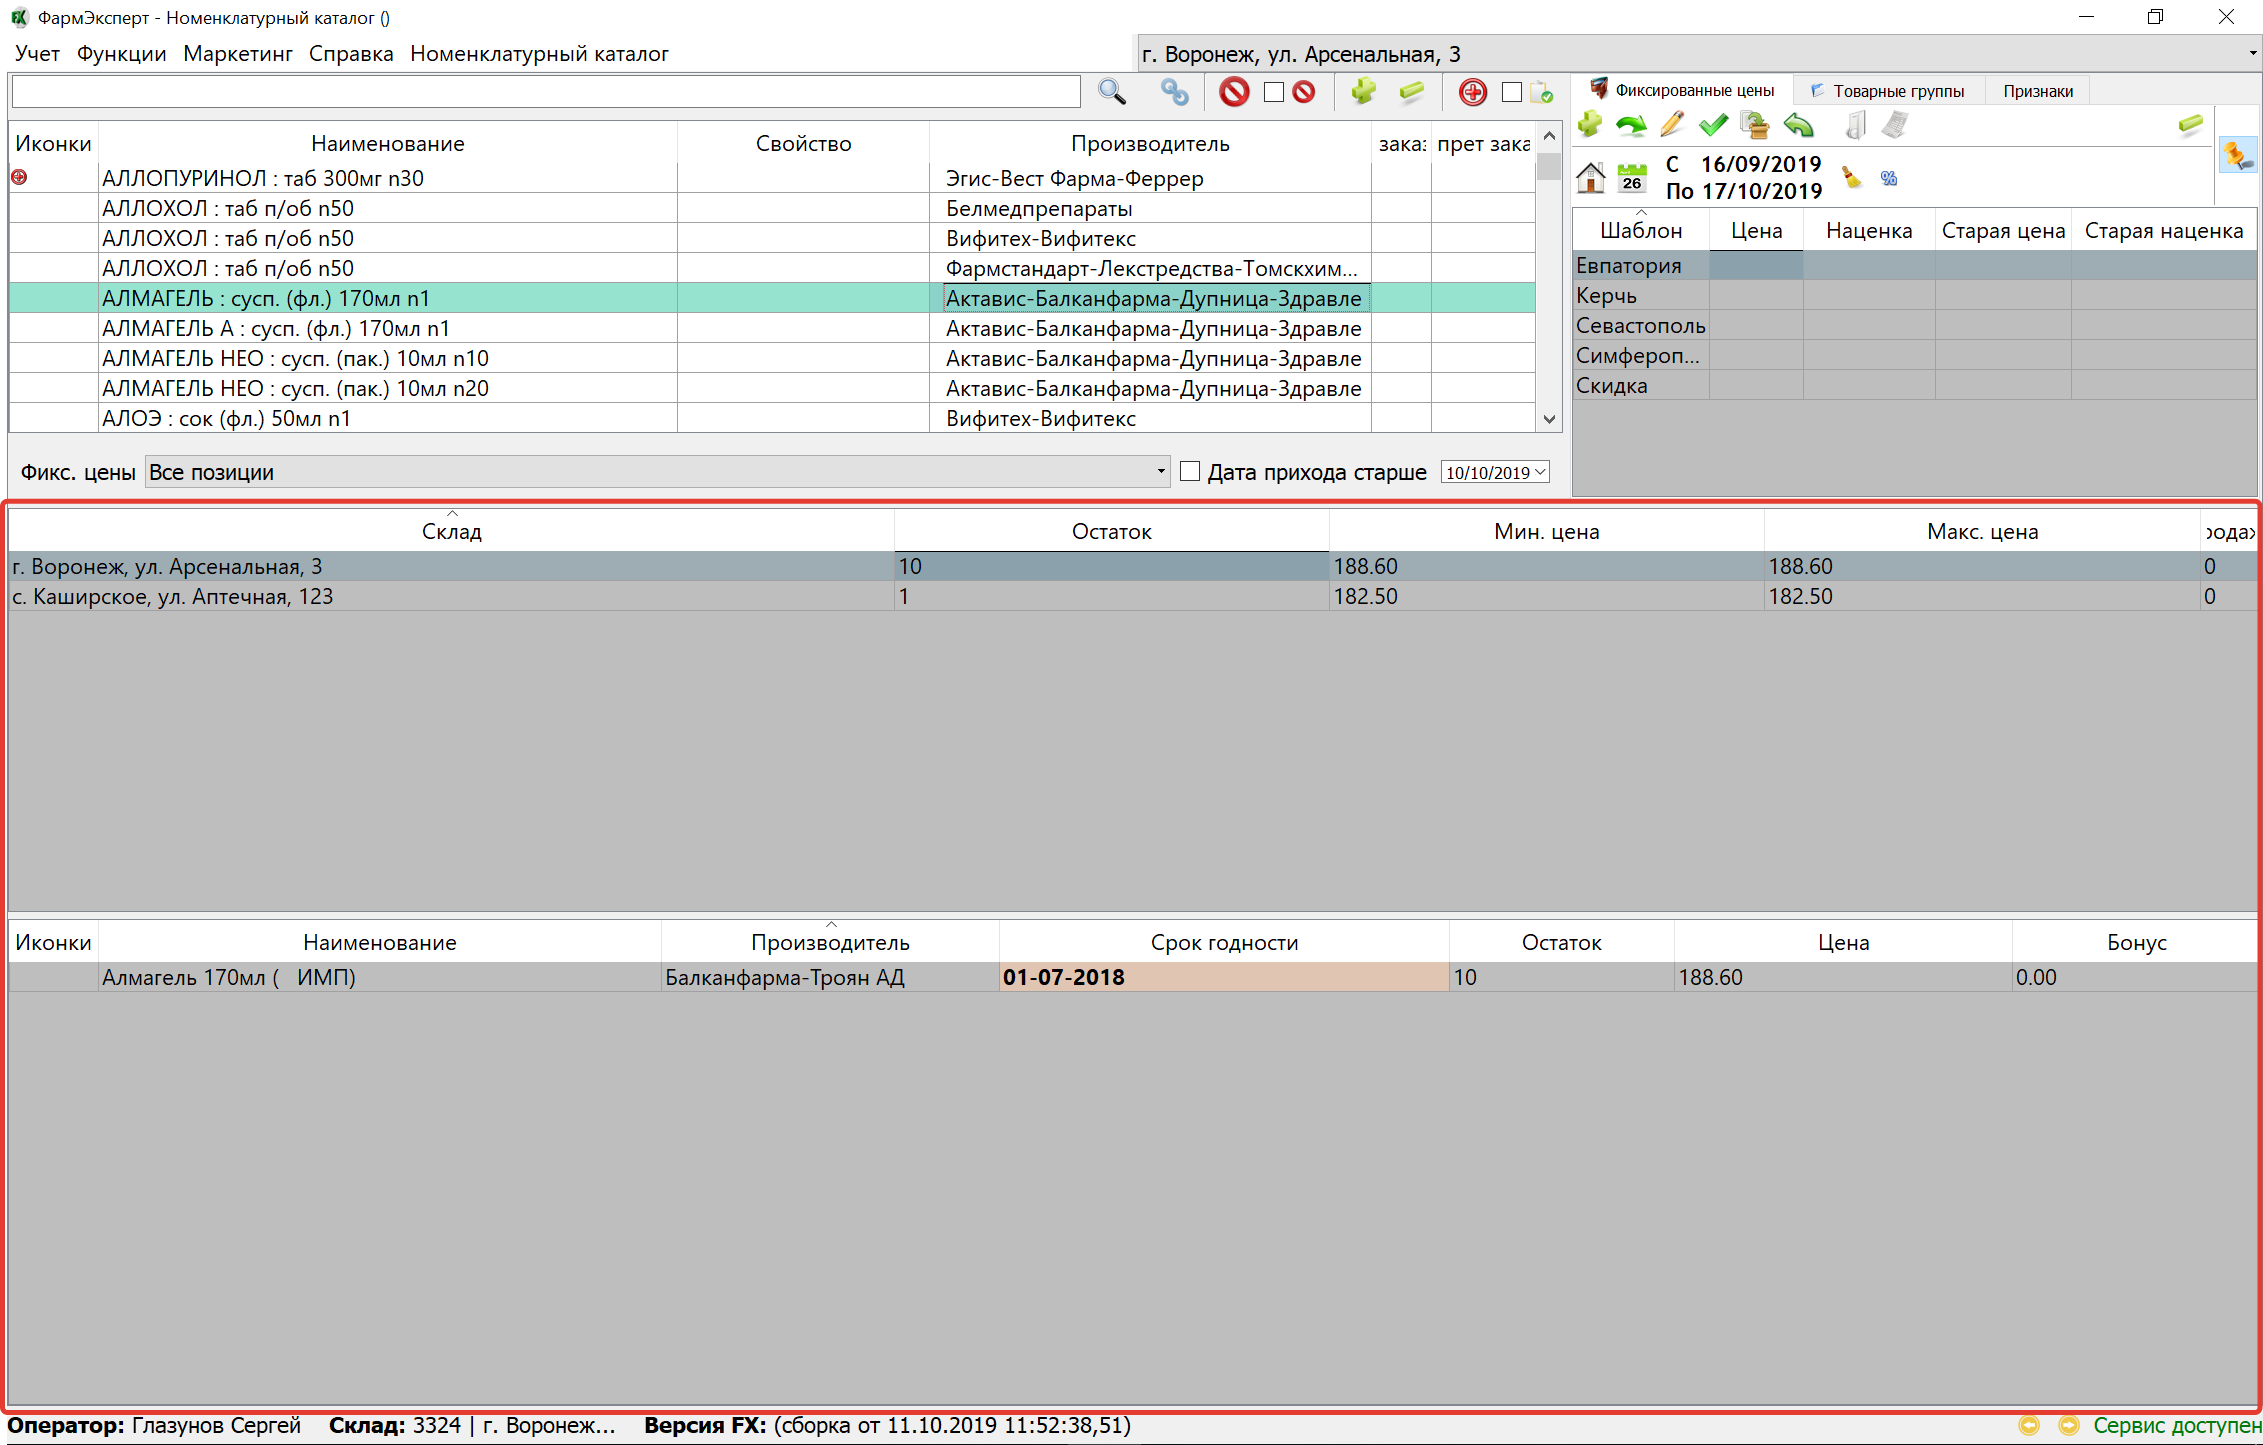
Task: Click the catalog list scroll down arrow
Action: 1549,419
